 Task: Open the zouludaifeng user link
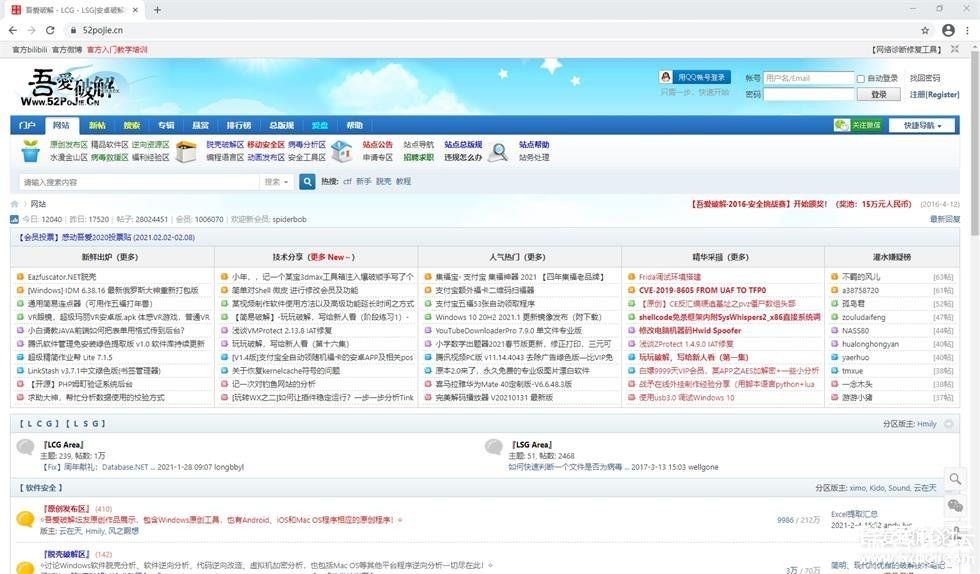click(864, 317)
